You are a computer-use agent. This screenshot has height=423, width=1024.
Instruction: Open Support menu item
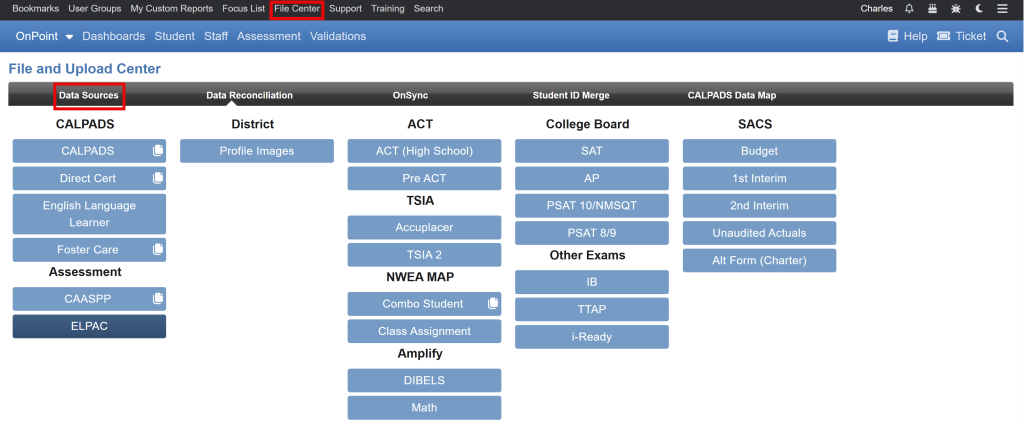click(345, 8)
